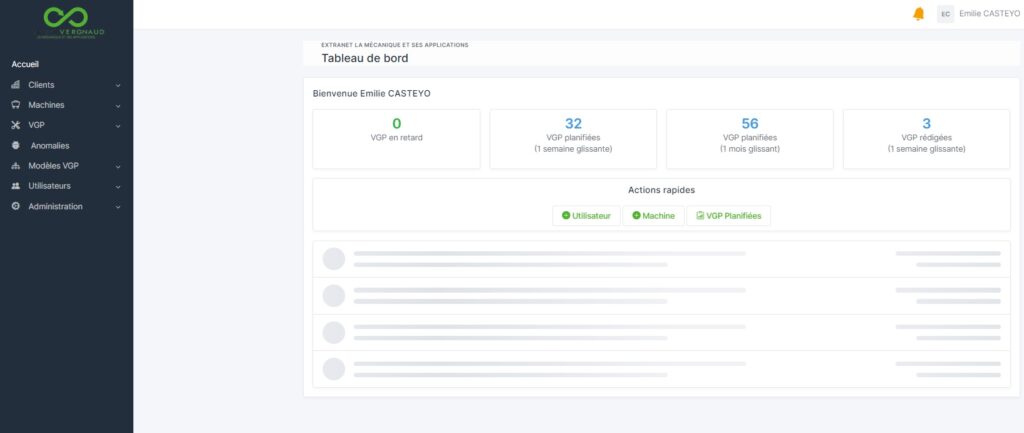
Task: Click the Utilisateur quick action button
Action: tap(586, 216)
